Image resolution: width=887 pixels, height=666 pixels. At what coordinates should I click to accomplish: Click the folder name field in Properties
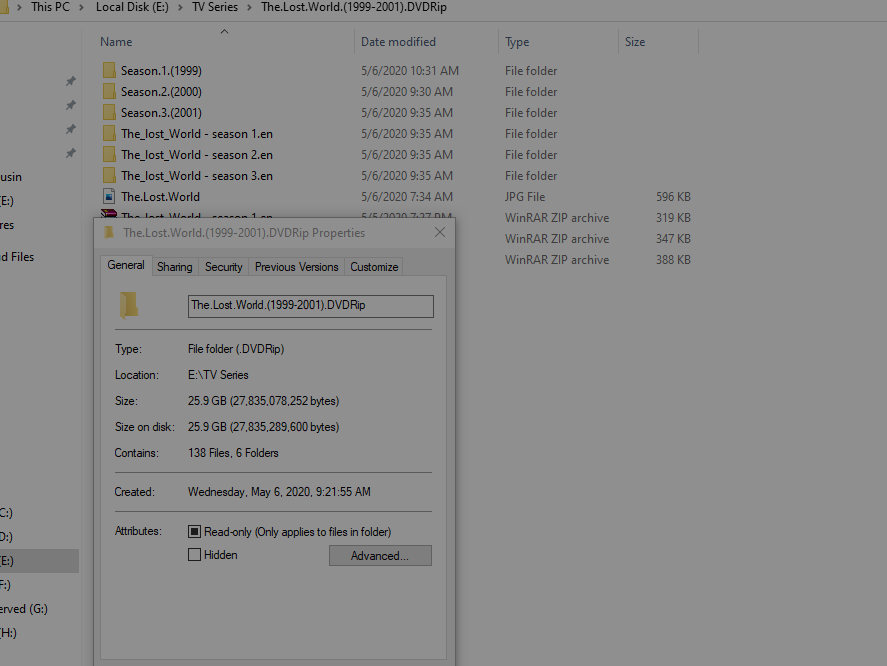[311, 306]
